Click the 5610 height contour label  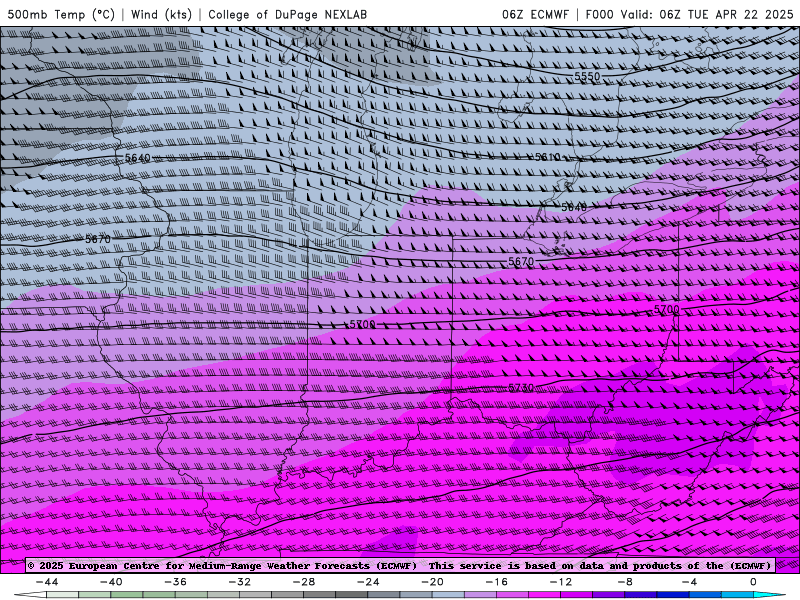tap(547, 157)
